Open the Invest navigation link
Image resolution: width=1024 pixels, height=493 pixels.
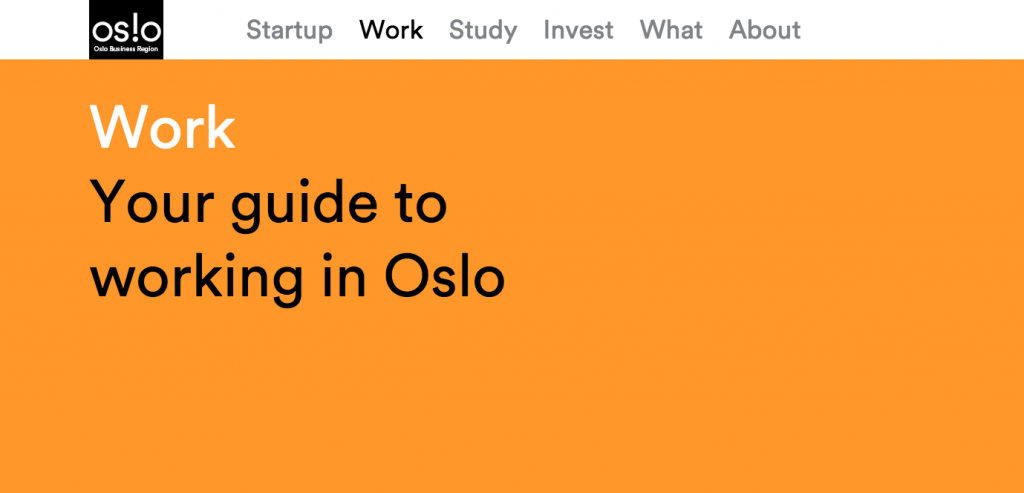click(x=578, y=30)
